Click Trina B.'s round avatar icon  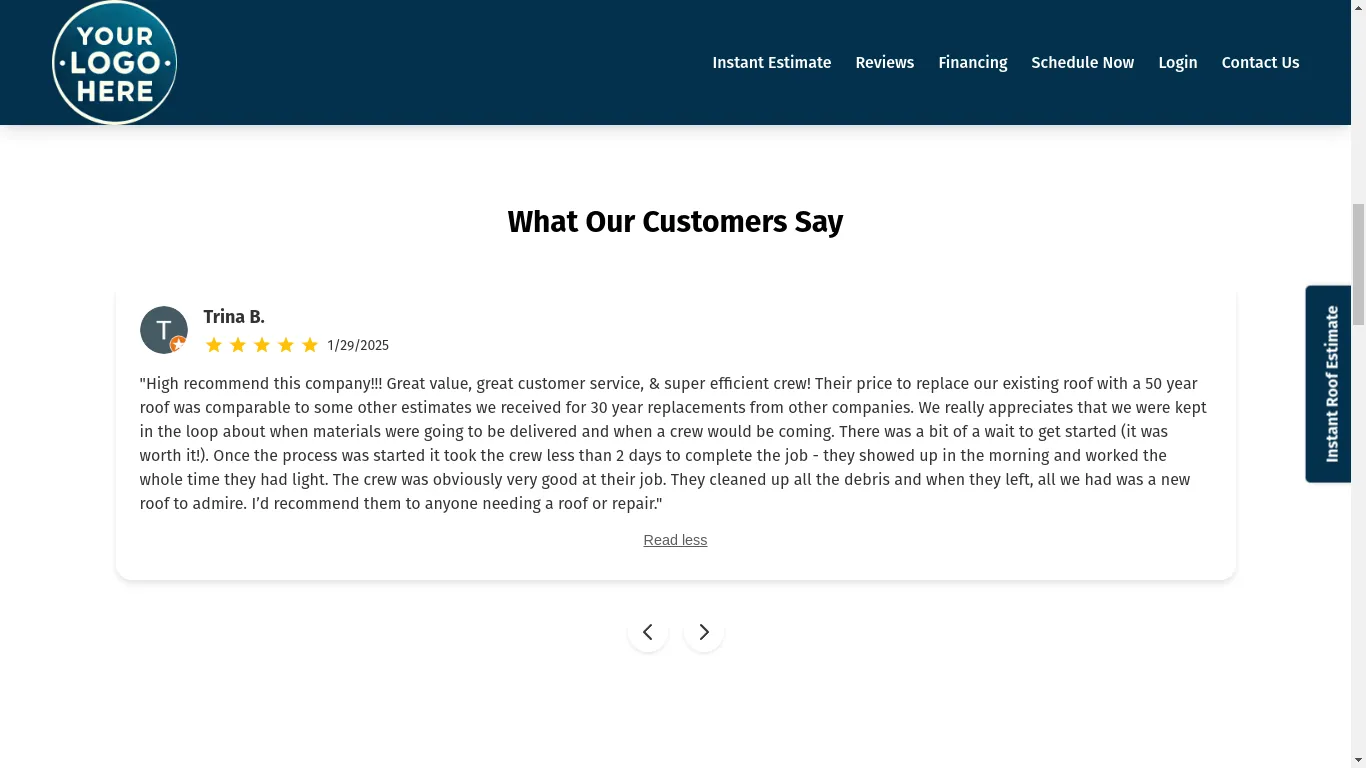[x=164, y=330]
